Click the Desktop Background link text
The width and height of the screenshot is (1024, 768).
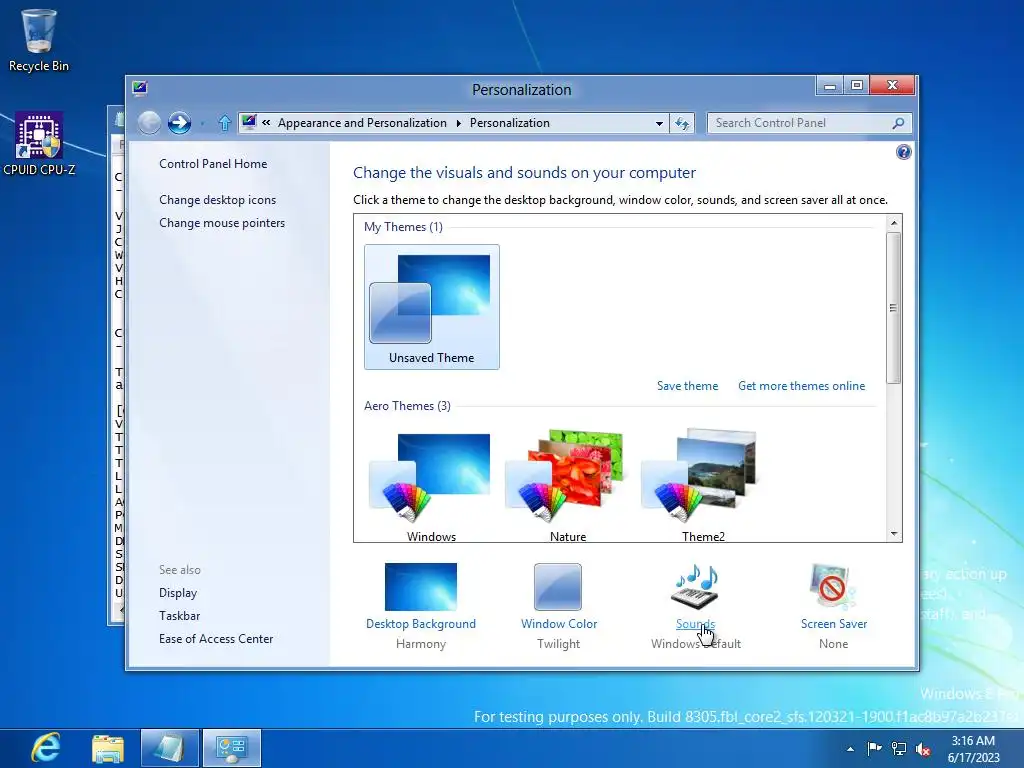[x=421, y=624]
